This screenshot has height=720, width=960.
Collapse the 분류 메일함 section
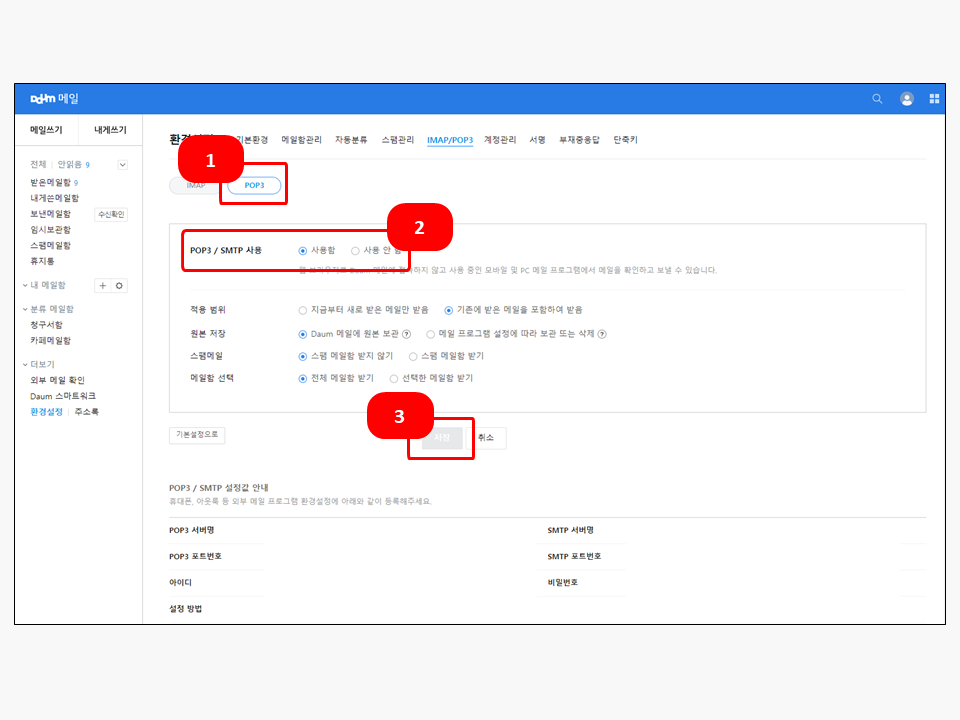point(24,310)
